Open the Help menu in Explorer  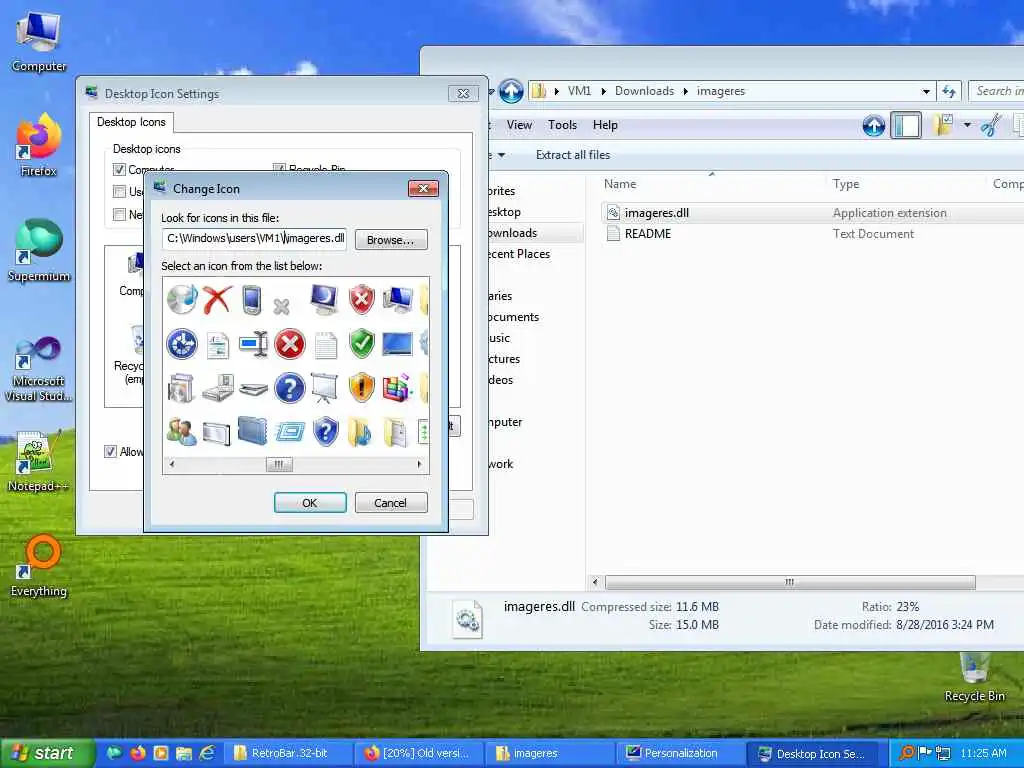pos(605,125)
